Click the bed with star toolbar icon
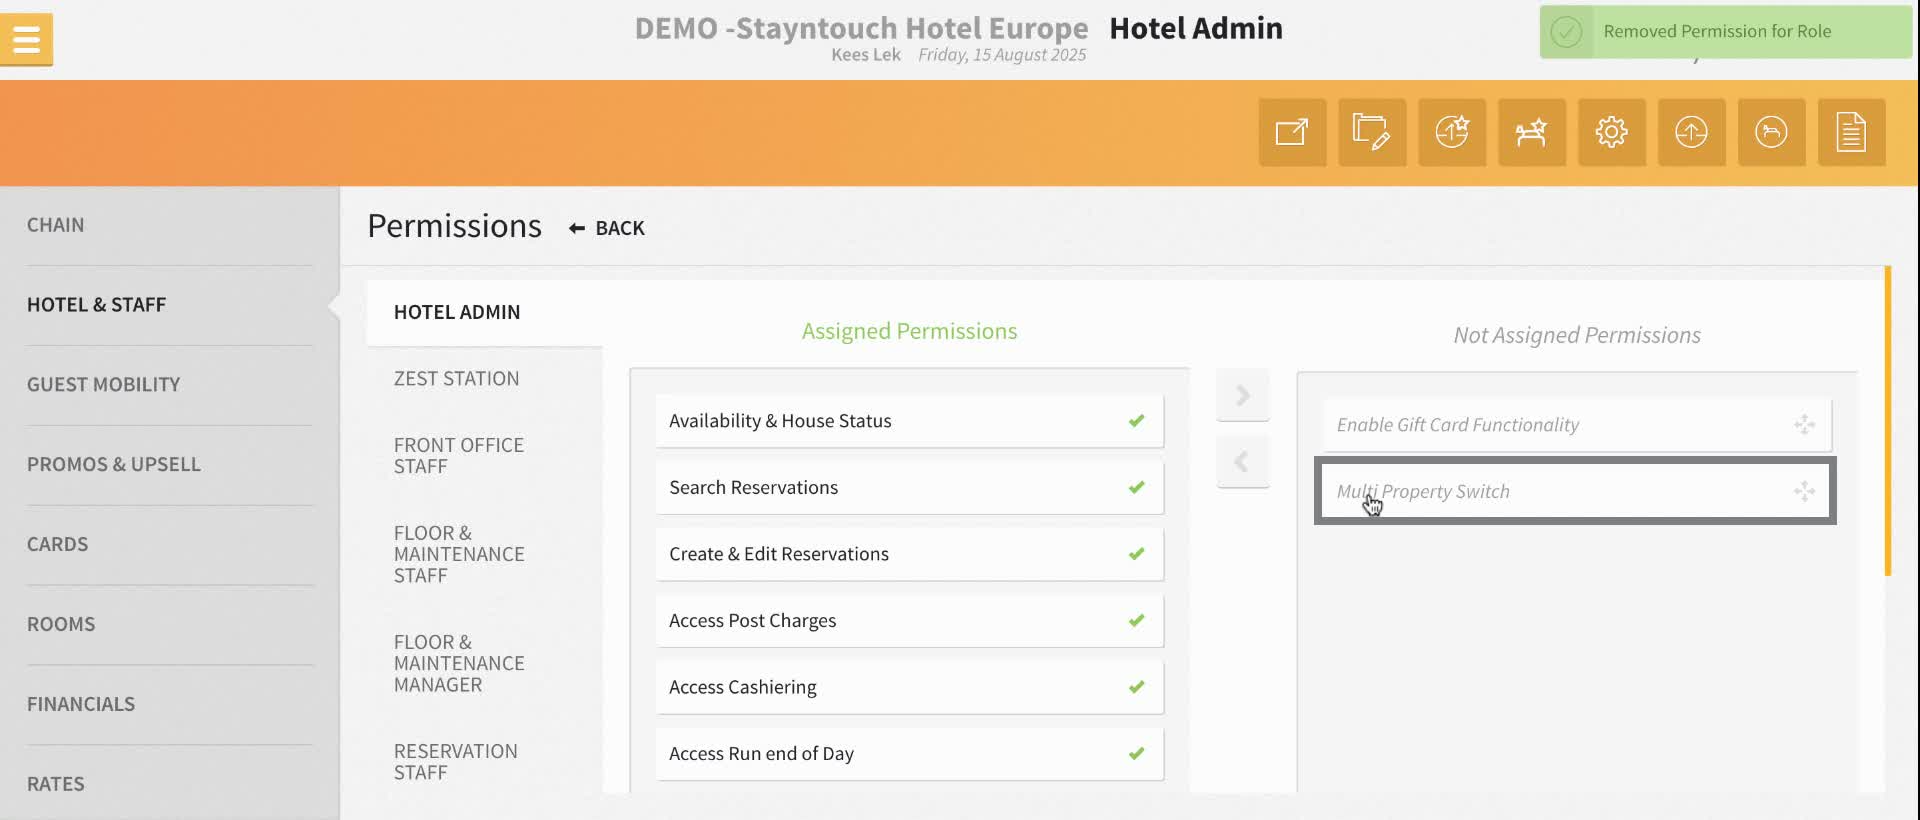1920x820 pixels. 1532,132
